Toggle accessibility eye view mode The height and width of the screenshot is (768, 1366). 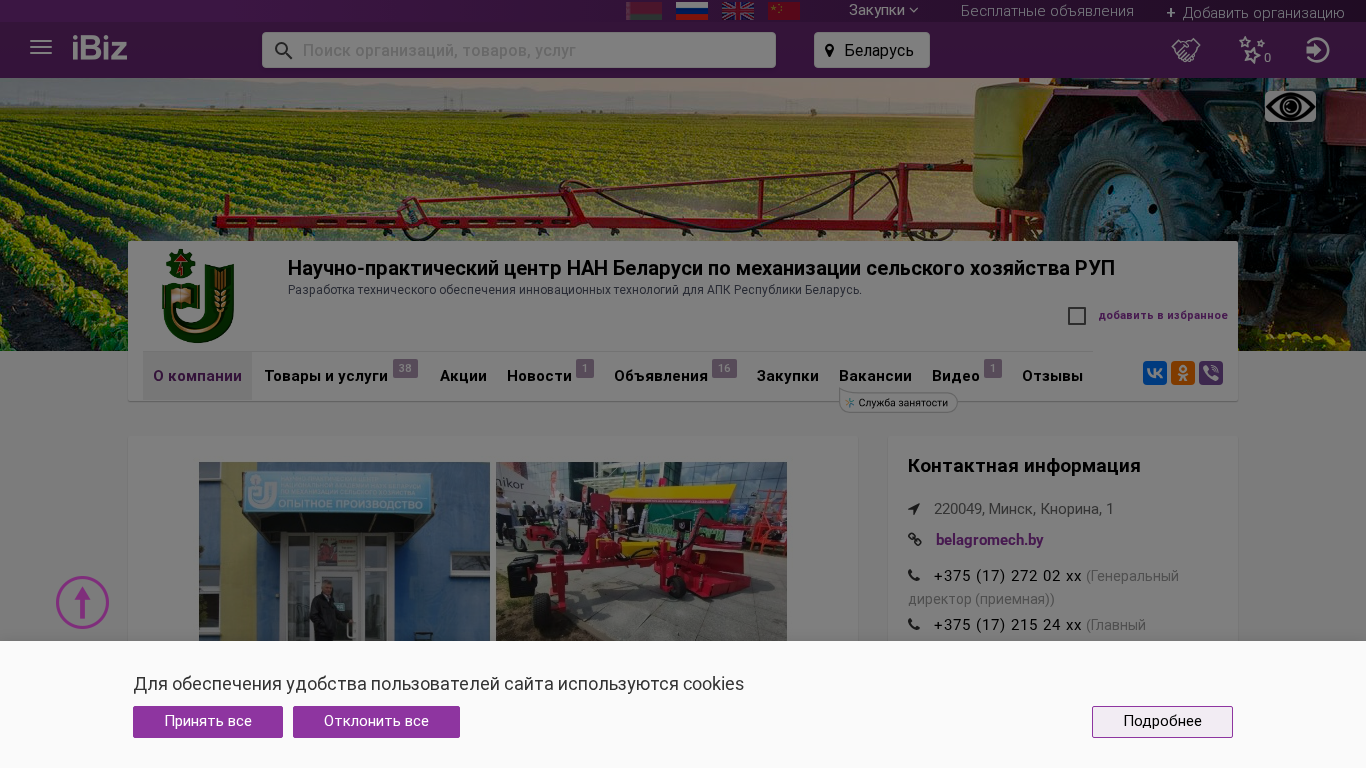coord(1290,107)
